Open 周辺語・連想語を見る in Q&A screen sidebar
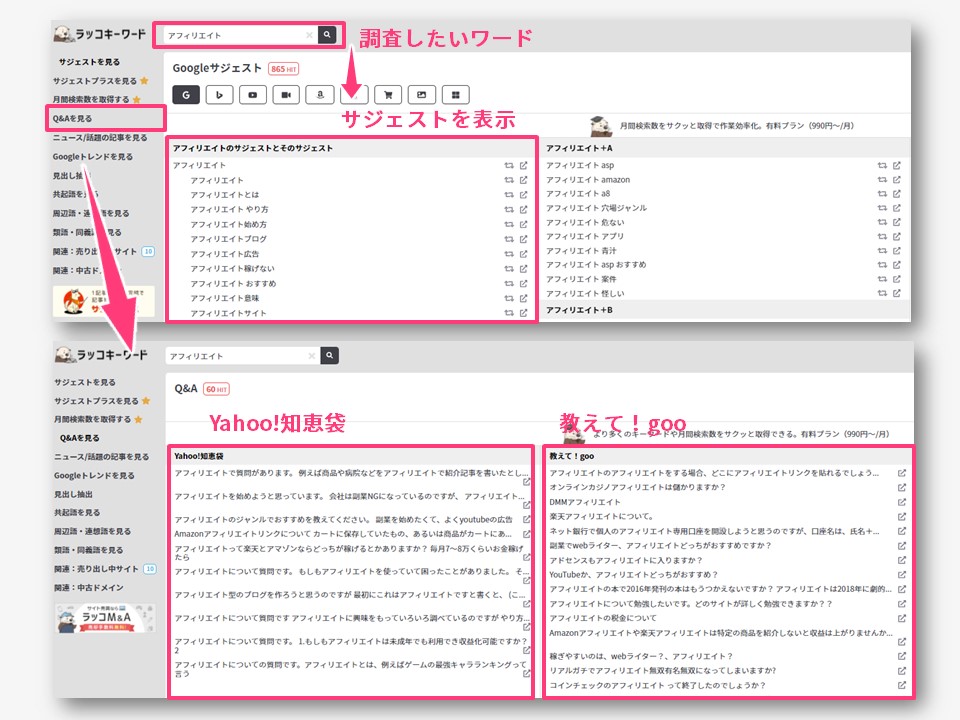Screen dimensions: 960x720 [x=92, y=531]
